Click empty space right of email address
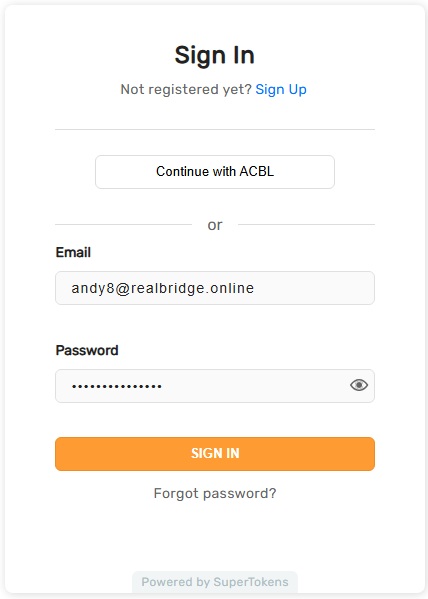This screenshot has height=599, width=428. (x=313, y=288)
